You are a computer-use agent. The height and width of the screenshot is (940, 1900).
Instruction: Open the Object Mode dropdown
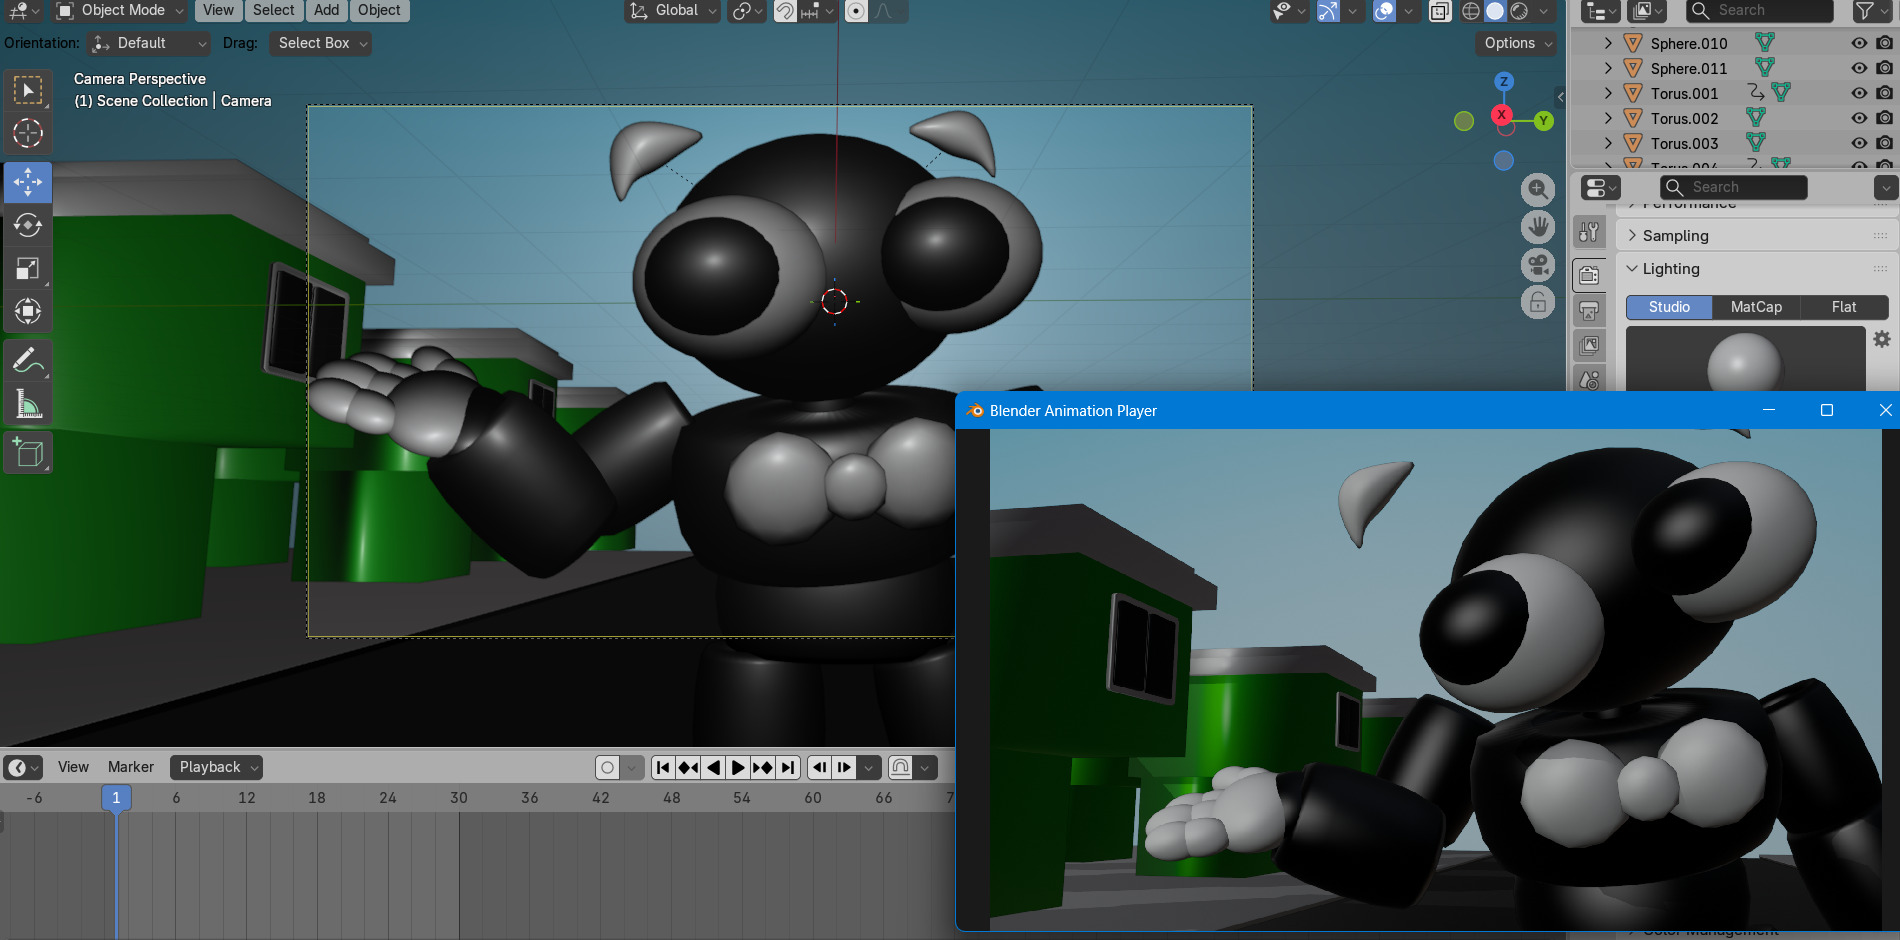point(121,11)
